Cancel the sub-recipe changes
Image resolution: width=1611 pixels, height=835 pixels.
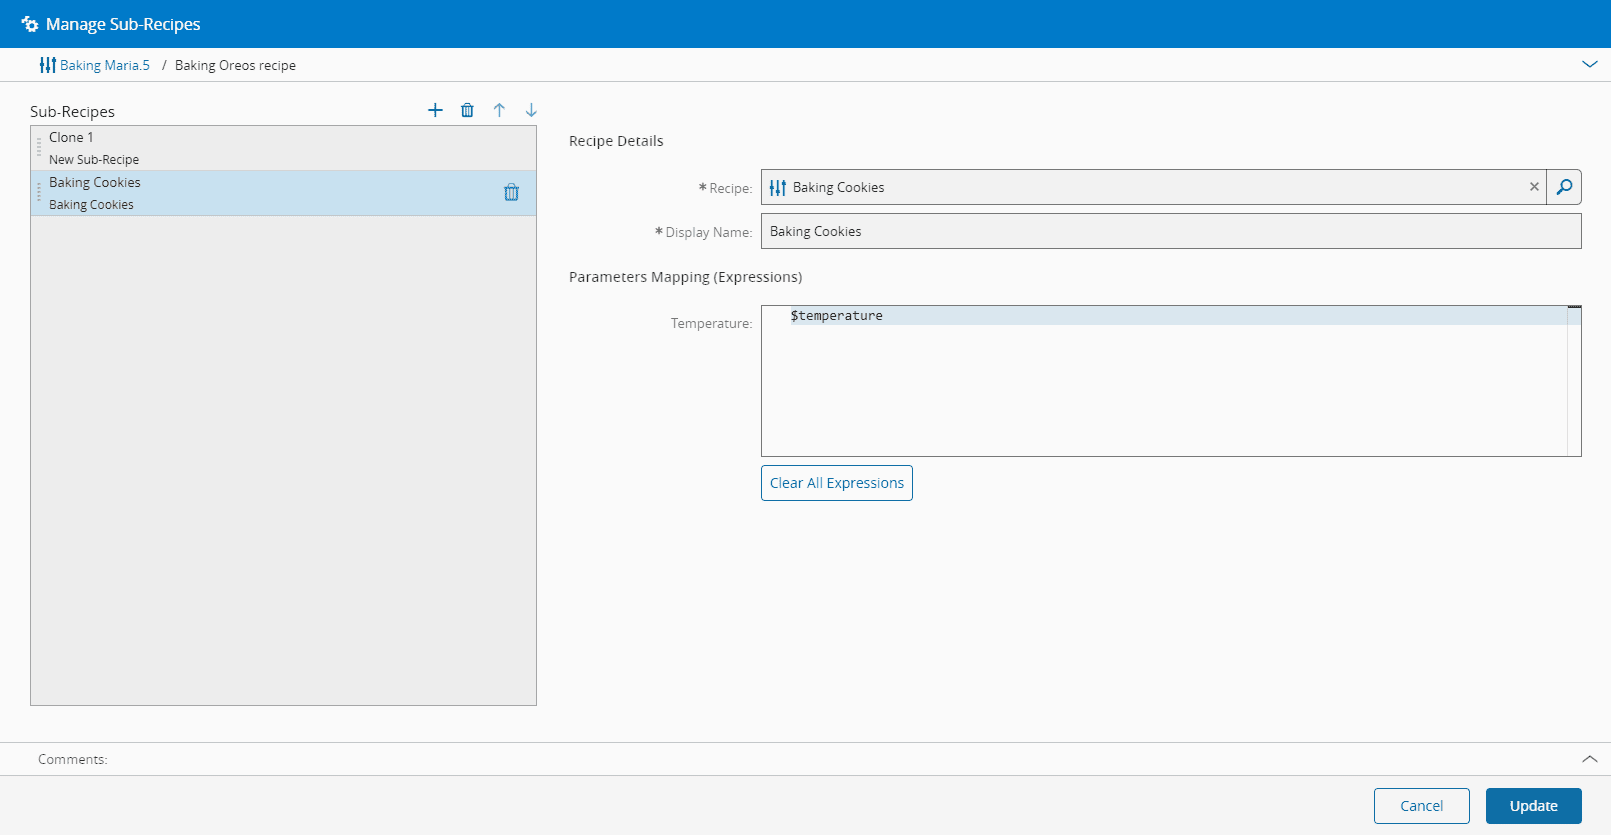[x=1421, y=806]
